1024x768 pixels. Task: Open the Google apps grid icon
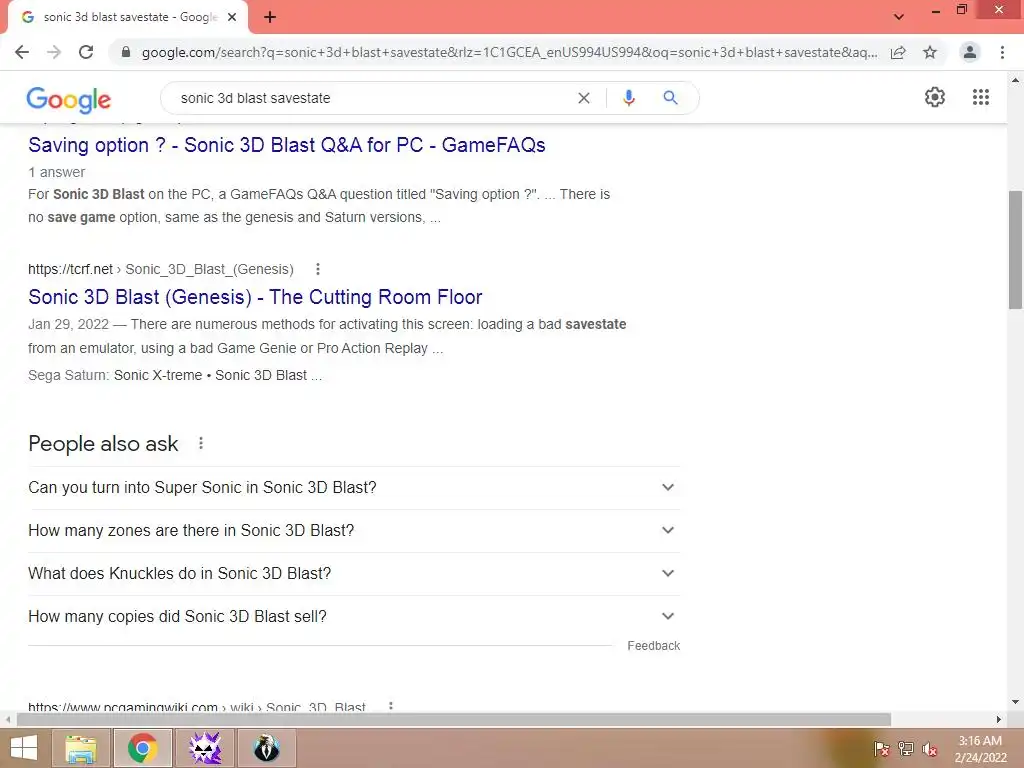(980, 97)
